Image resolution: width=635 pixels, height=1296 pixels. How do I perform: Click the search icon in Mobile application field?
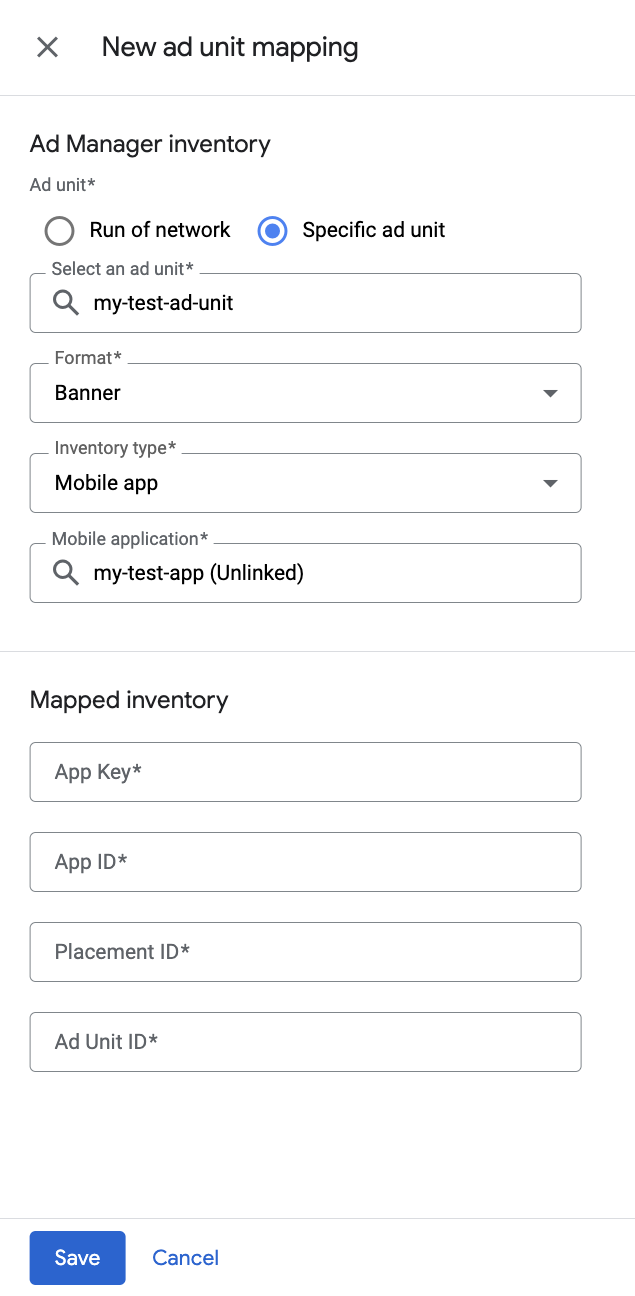point(66,573)
